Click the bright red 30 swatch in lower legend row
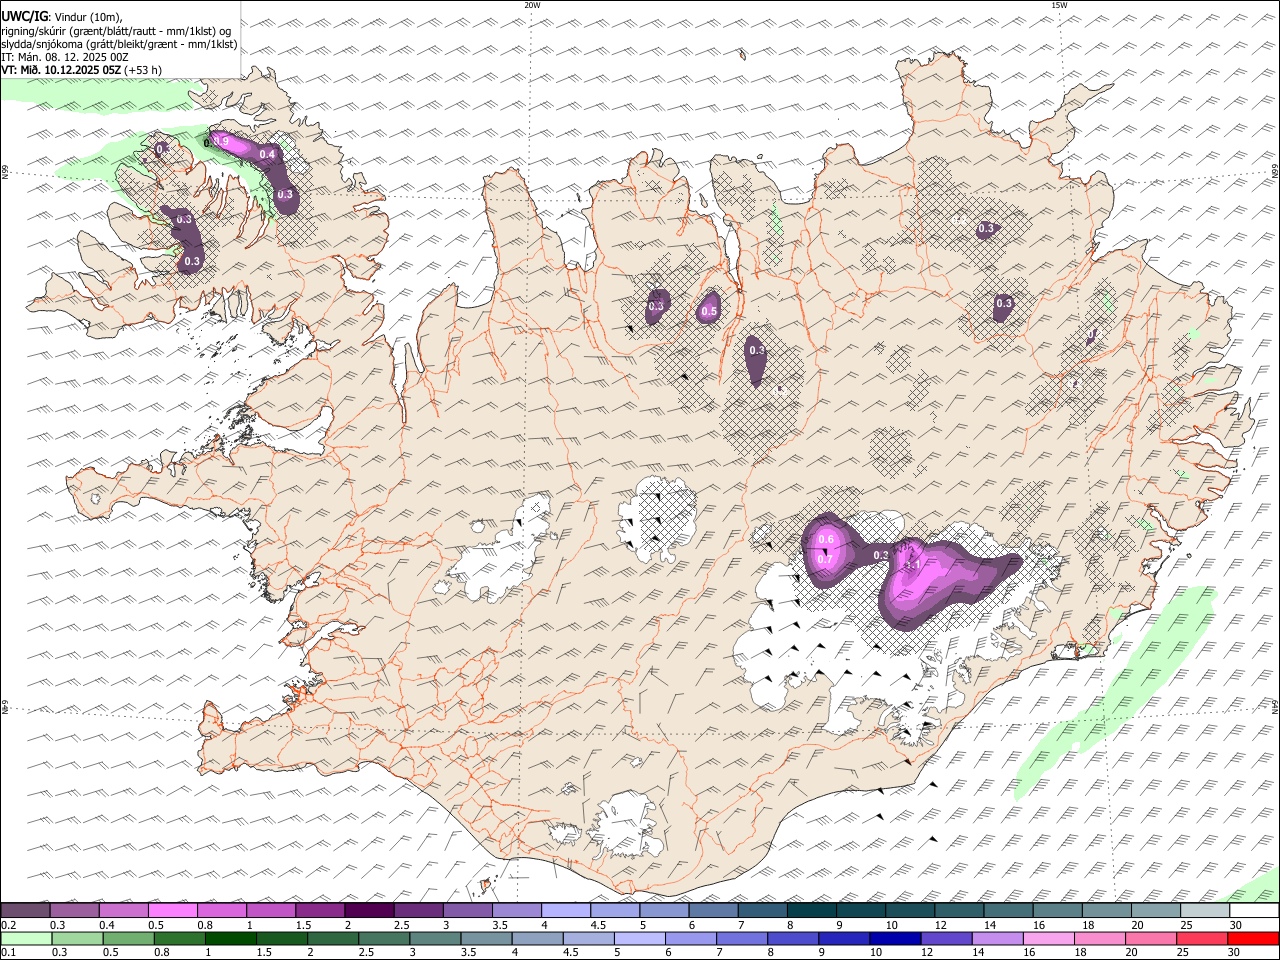Viewport: 1280px width, 960px height. [x=1253, y=938]
